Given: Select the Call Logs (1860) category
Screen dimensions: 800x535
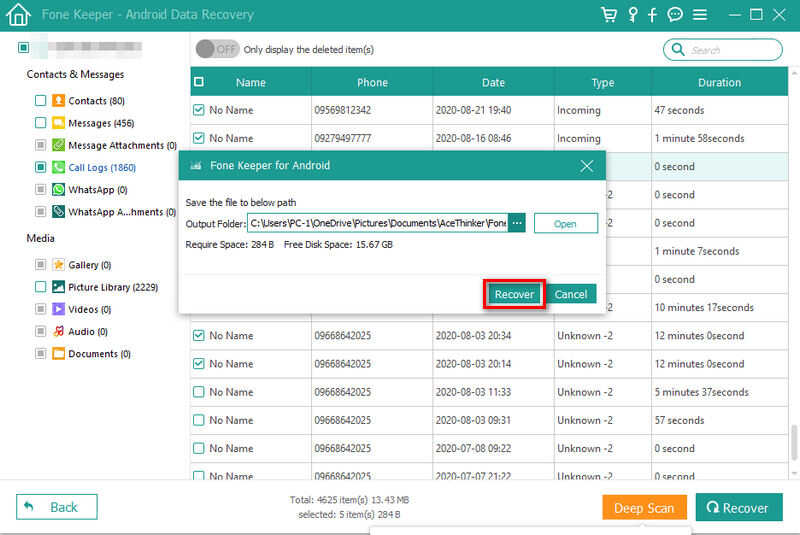Looking at the screenshot, I should click(x=102, y=167).
